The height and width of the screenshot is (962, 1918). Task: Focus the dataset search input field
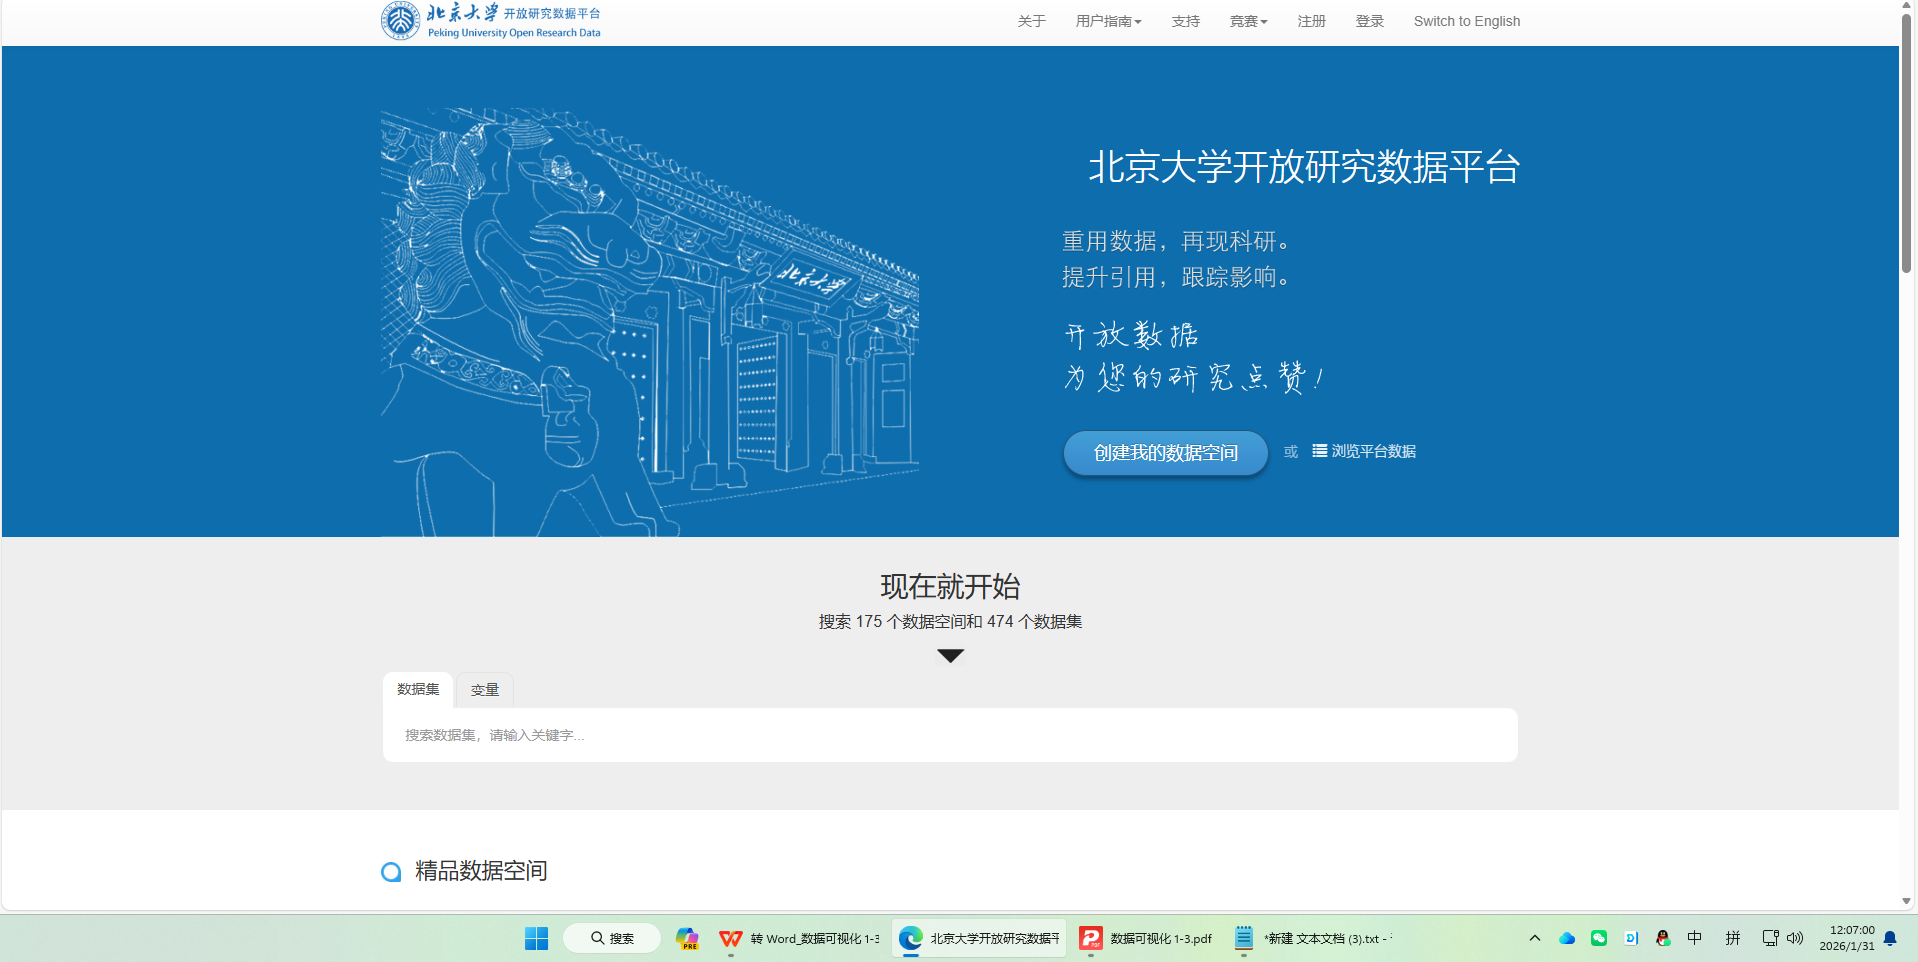click(x=950, y=735)
